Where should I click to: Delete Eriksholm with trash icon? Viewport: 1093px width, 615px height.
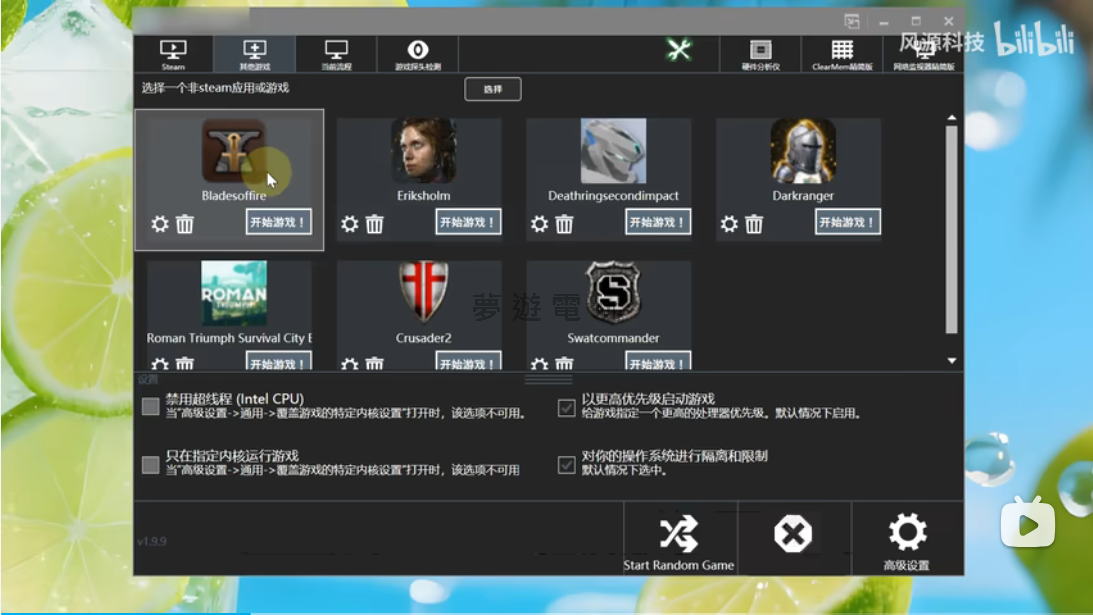(374, 224)
